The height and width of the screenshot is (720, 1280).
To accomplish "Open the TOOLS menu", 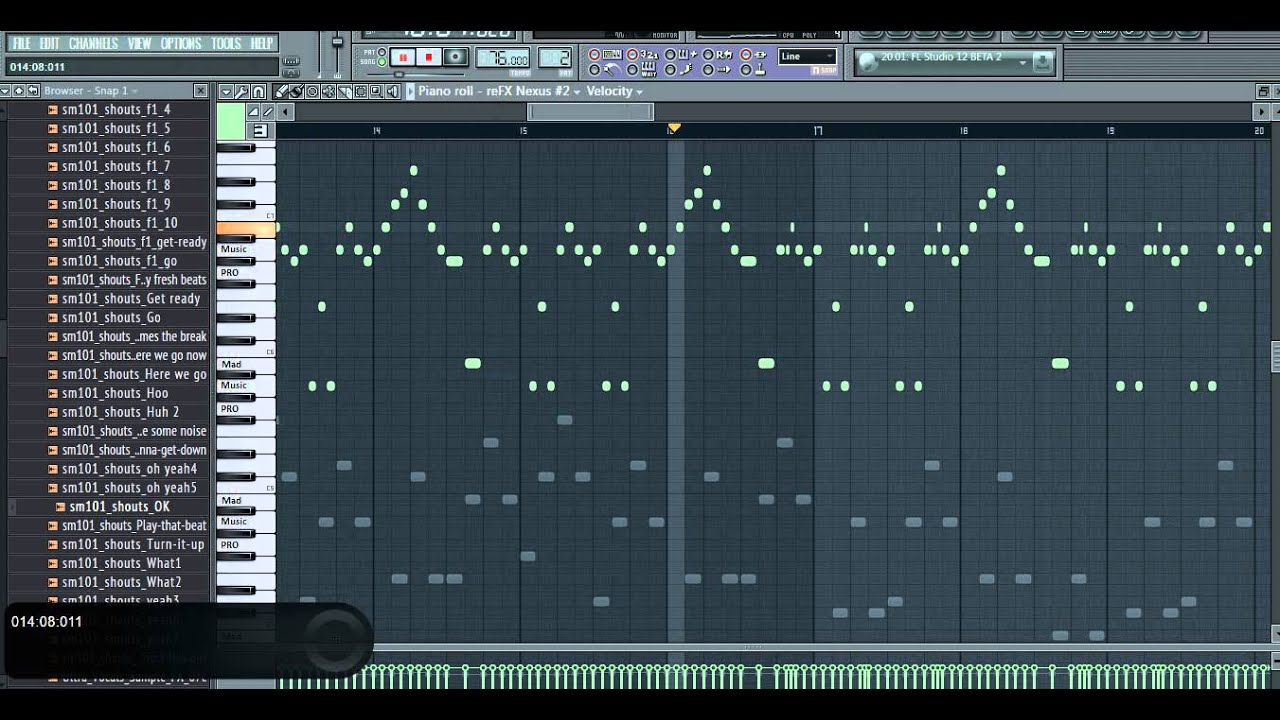I will pyautogui.click(x=226, y=43).
